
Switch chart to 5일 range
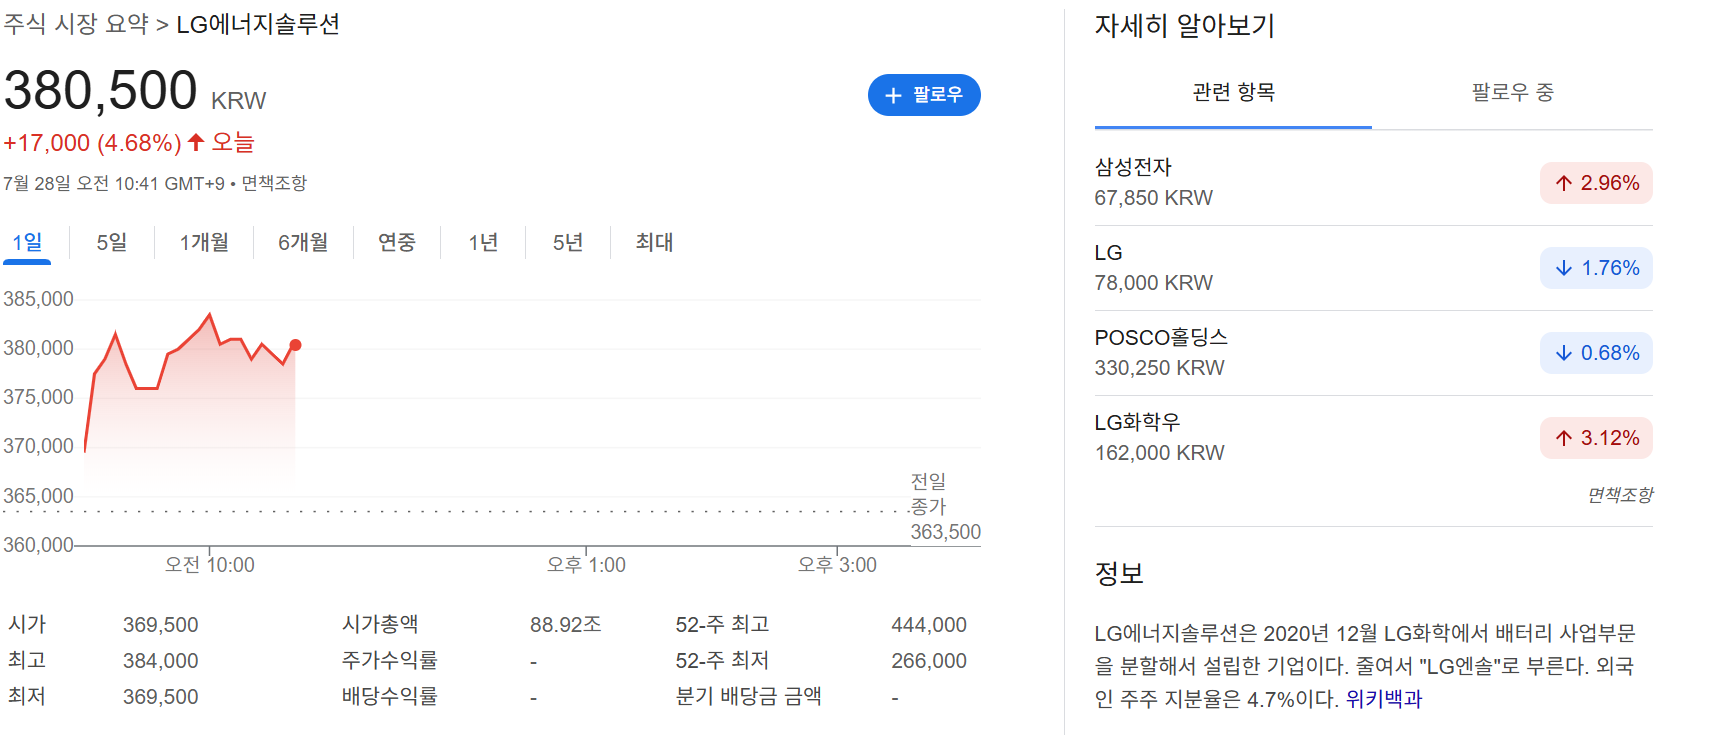click(x=112, y=242)
